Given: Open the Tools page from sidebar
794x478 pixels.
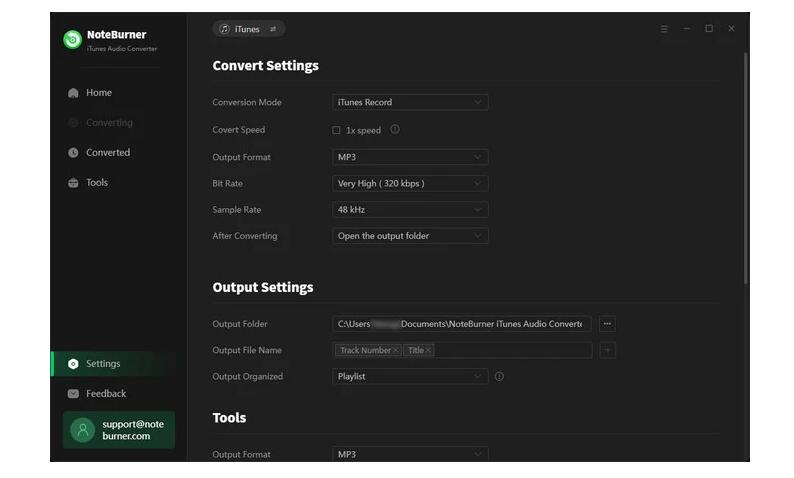Looking at the screenshot, I should [x=96, y=183].
